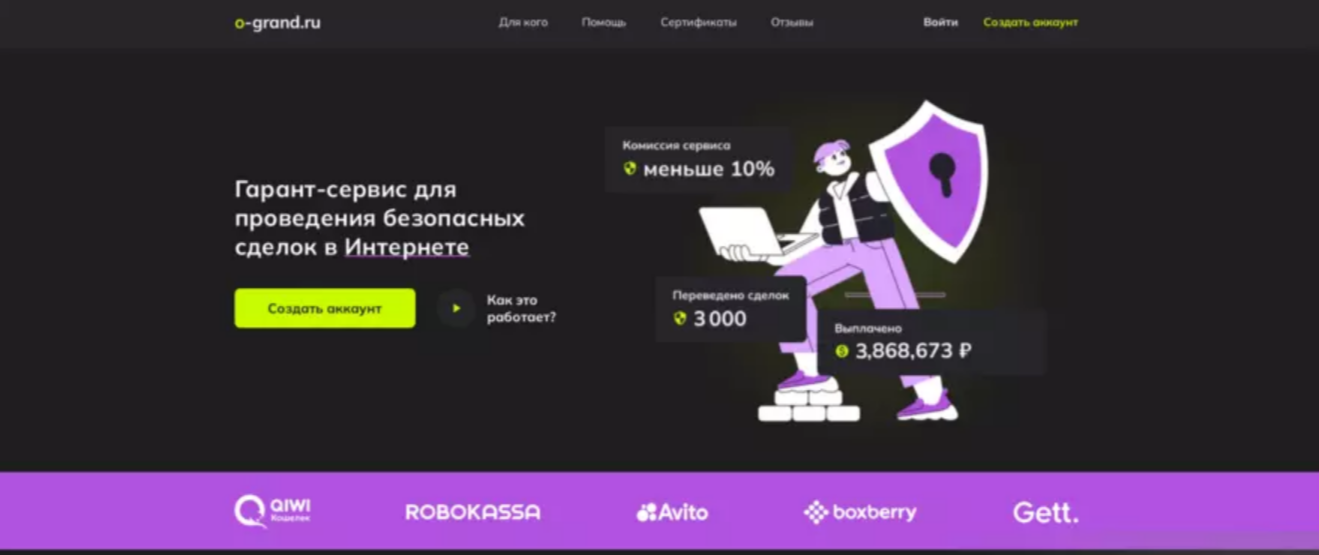
Task: Click the Avito partner logo
Action: point(672,512)
